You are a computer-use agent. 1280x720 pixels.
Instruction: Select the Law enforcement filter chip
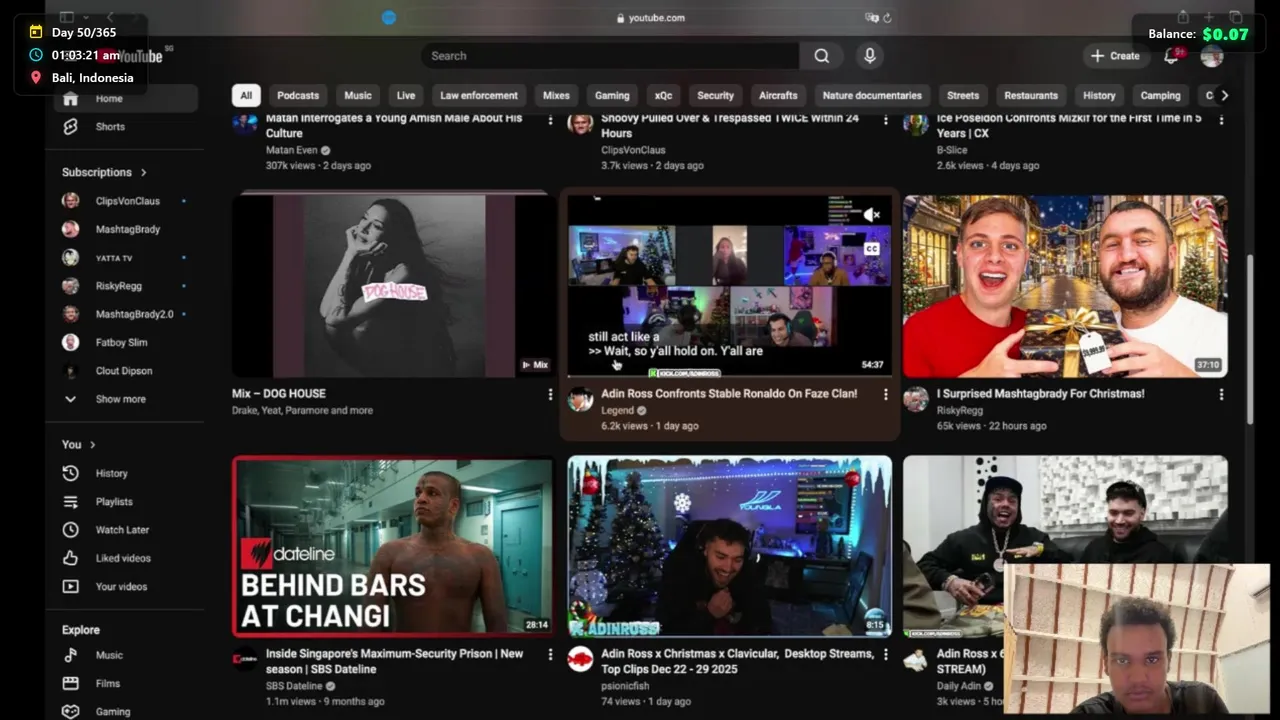[x=479, y=96]
